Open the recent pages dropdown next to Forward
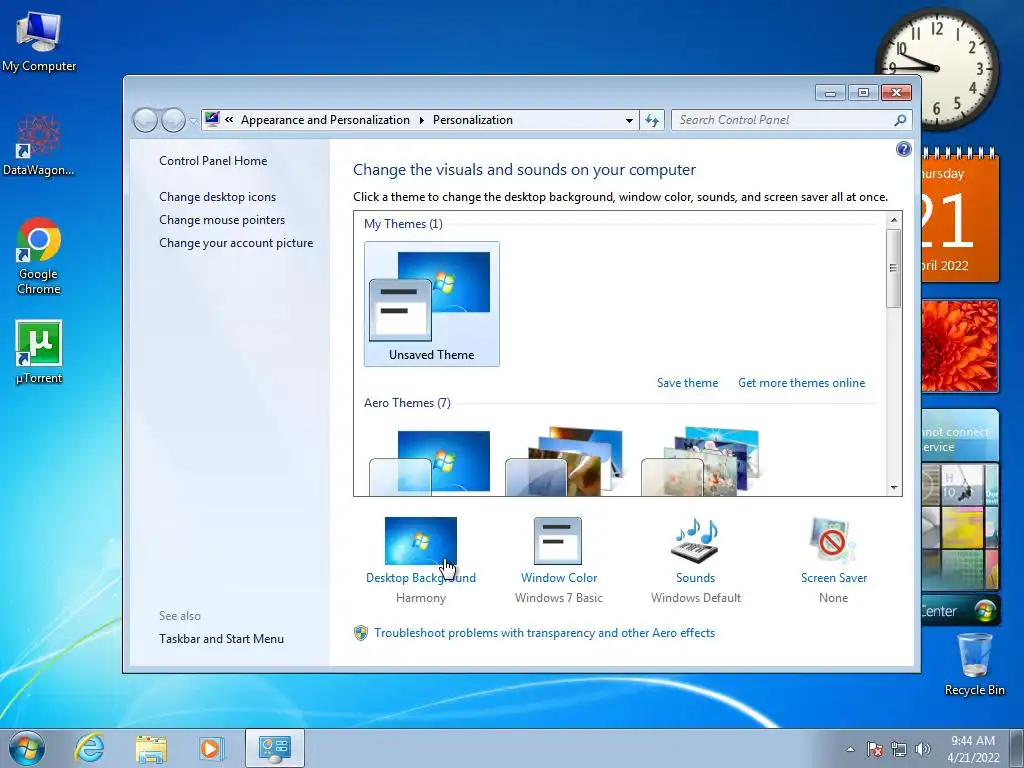This screenshot has height=768, width=1024. 193,121
